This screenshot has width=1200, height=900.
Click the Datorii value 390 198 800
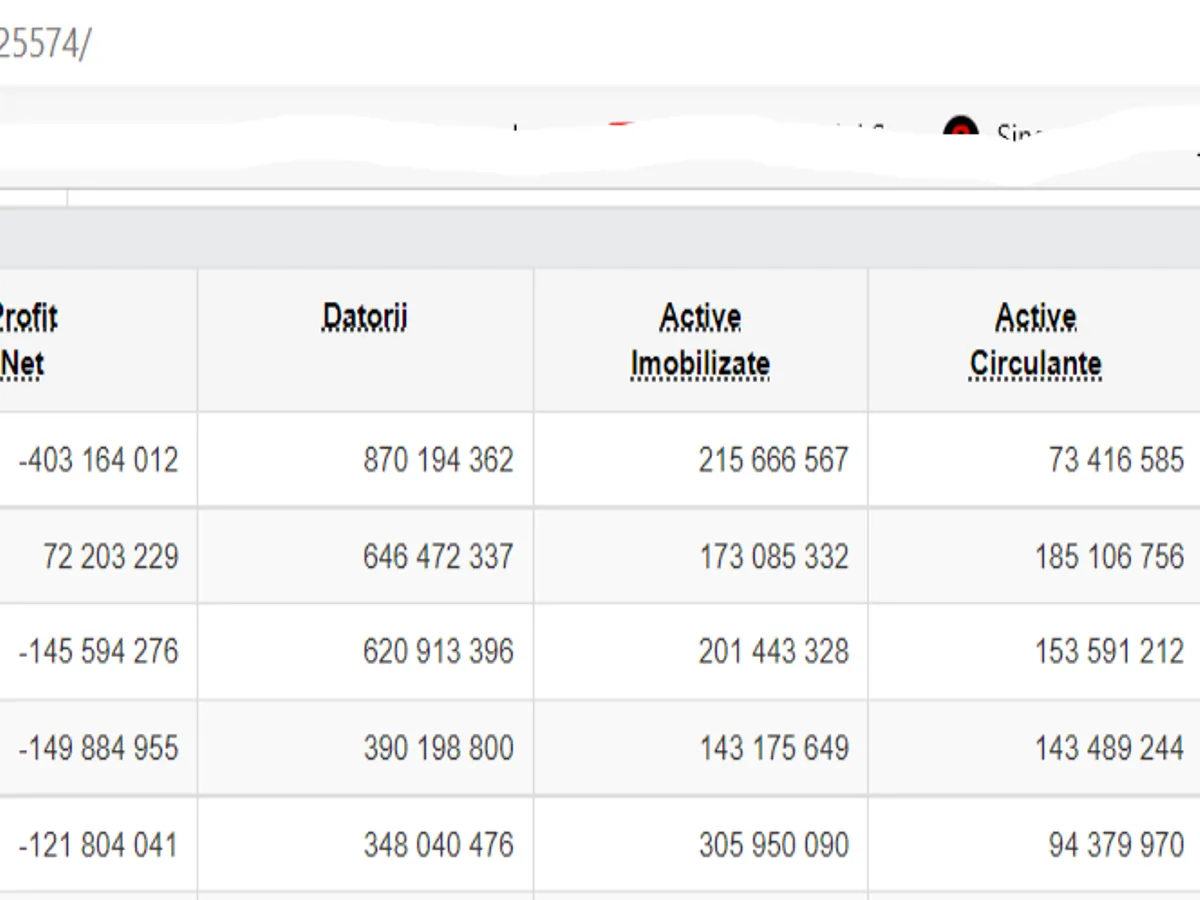click(x=438, y=748)
